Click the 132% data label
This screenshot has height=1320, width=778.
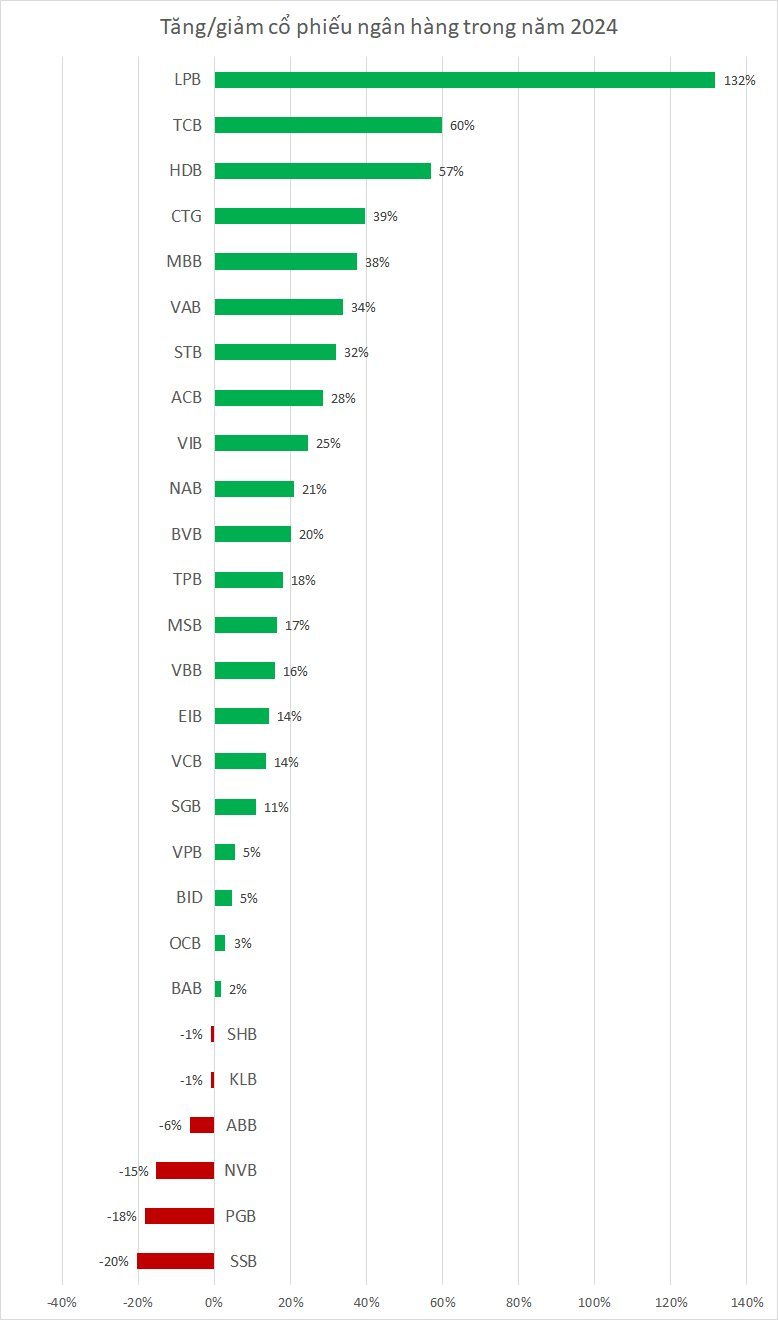(740, 80)
